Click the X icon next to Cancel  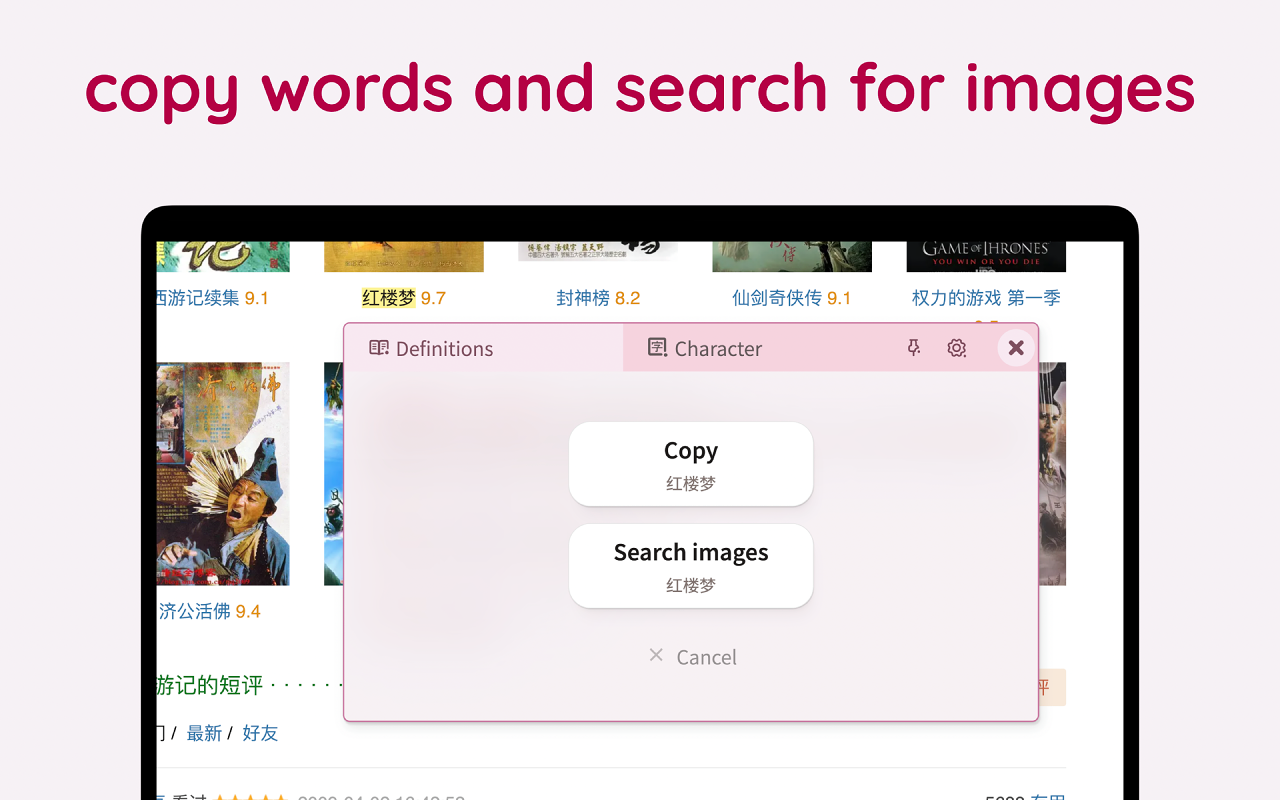(x=656, y=655)
